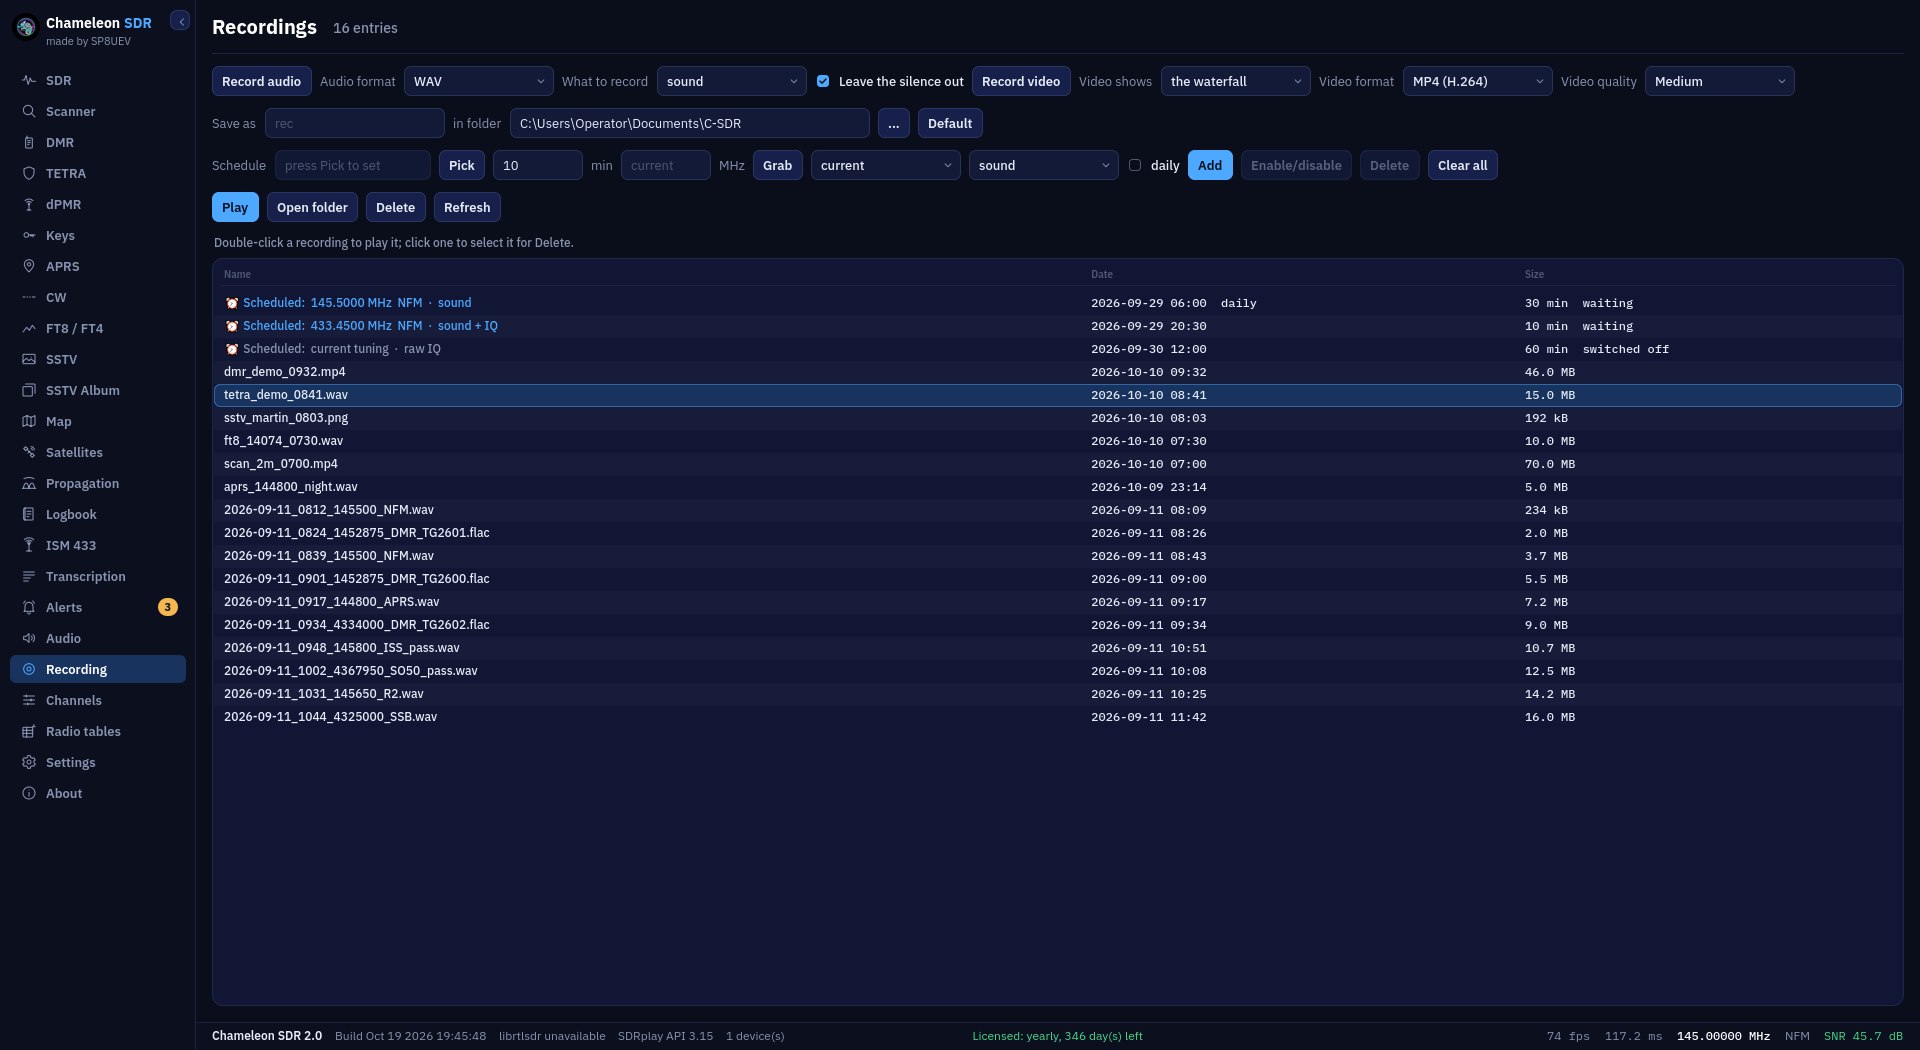Open the Radio tables menu item
The height and width of the screenshot is (1050, 1920).
[x=98, y=732]
